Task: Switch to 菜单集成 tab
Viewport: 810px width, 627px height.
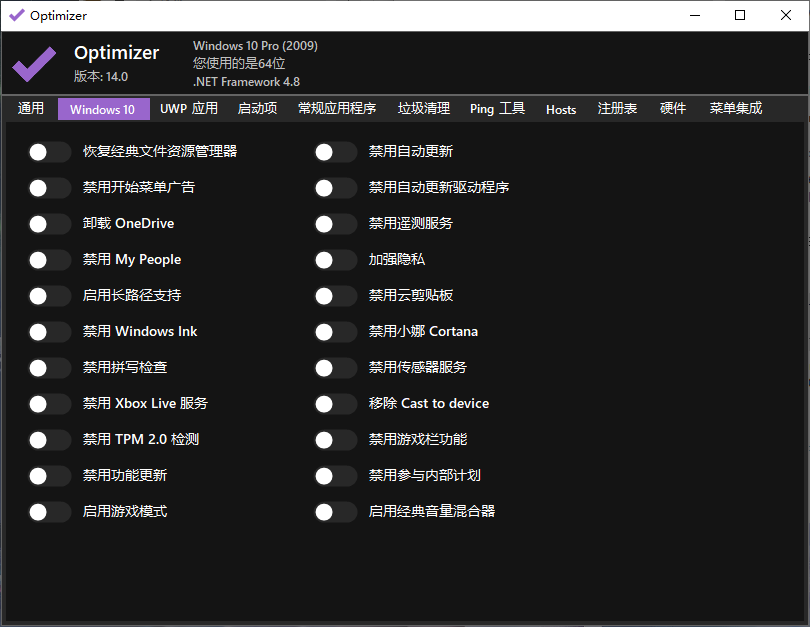Action: point(736,108)
